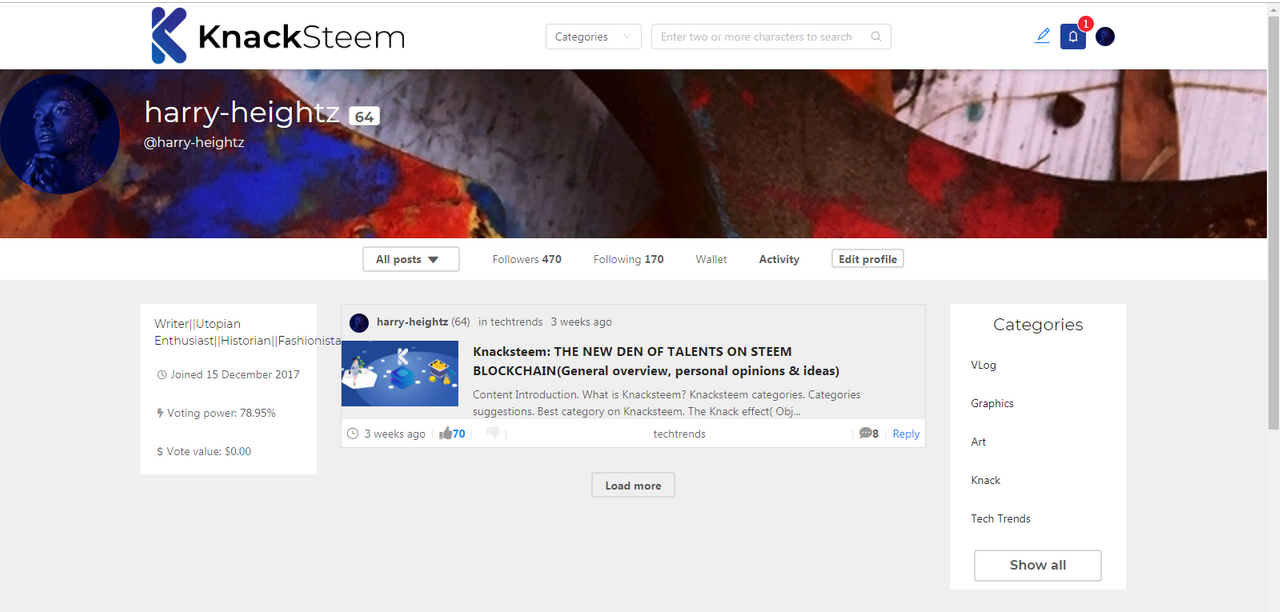Open the Following 170 list

click(628, 259)
